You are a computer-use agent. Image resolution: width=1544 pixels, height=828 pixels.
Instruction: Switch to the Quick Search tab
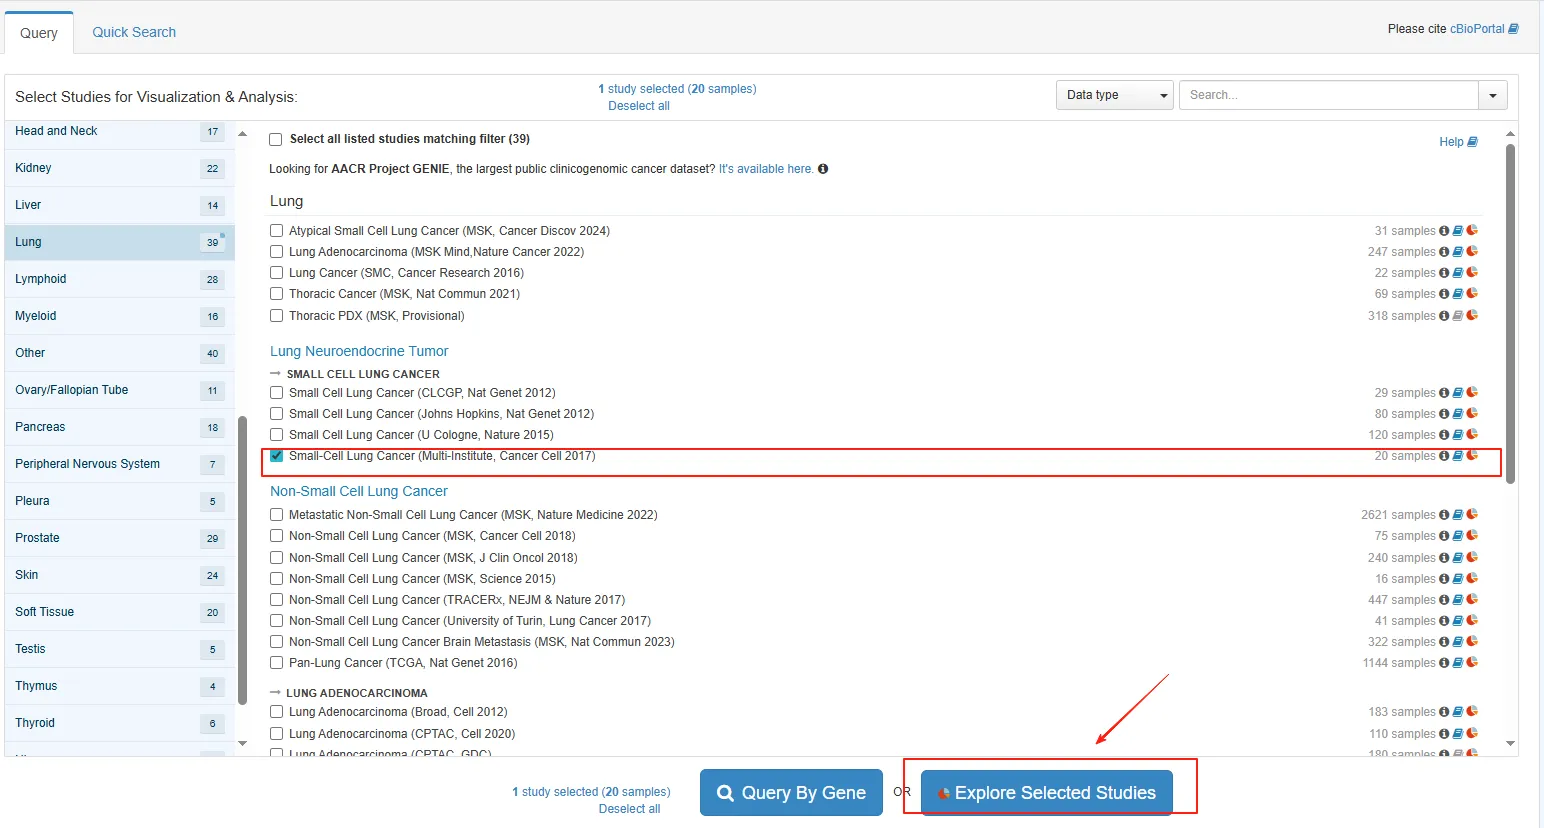click(134, 32)
